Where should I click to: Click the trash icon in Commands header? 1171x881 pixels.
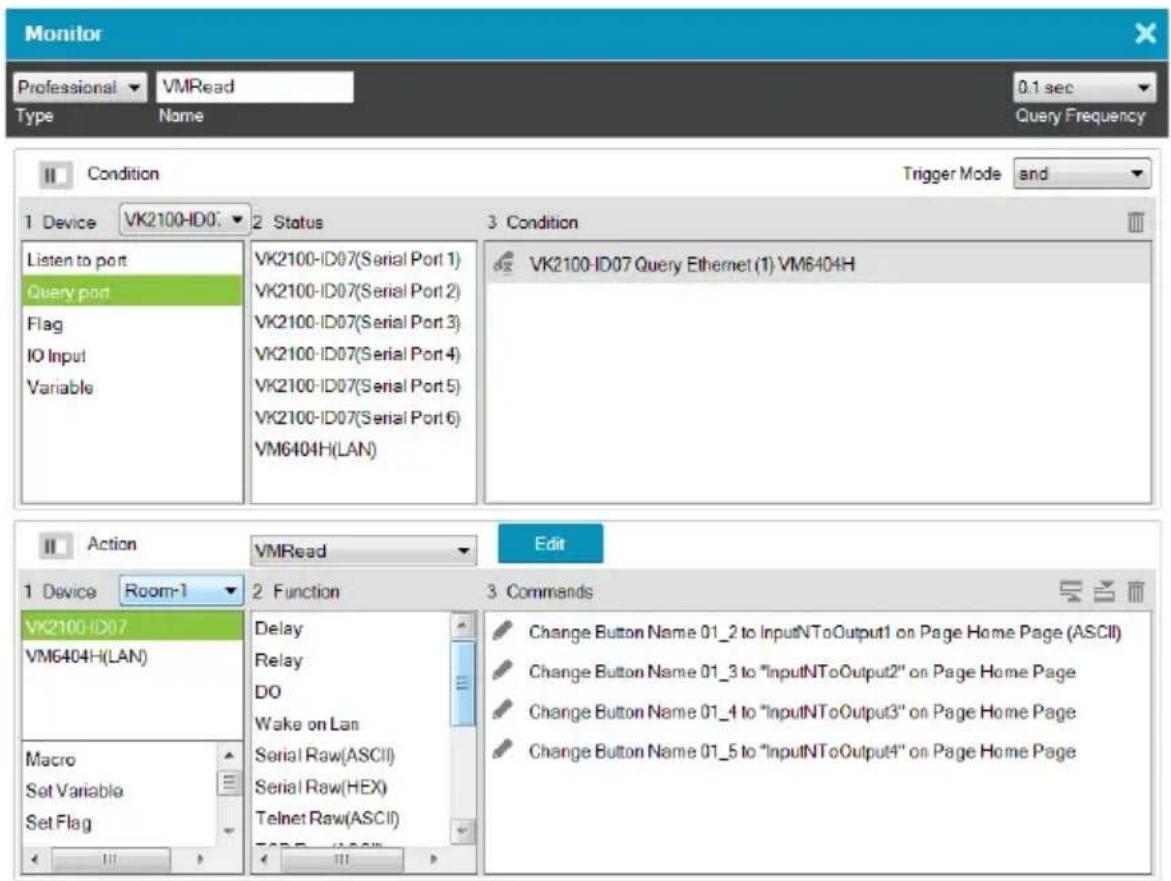1135,591
